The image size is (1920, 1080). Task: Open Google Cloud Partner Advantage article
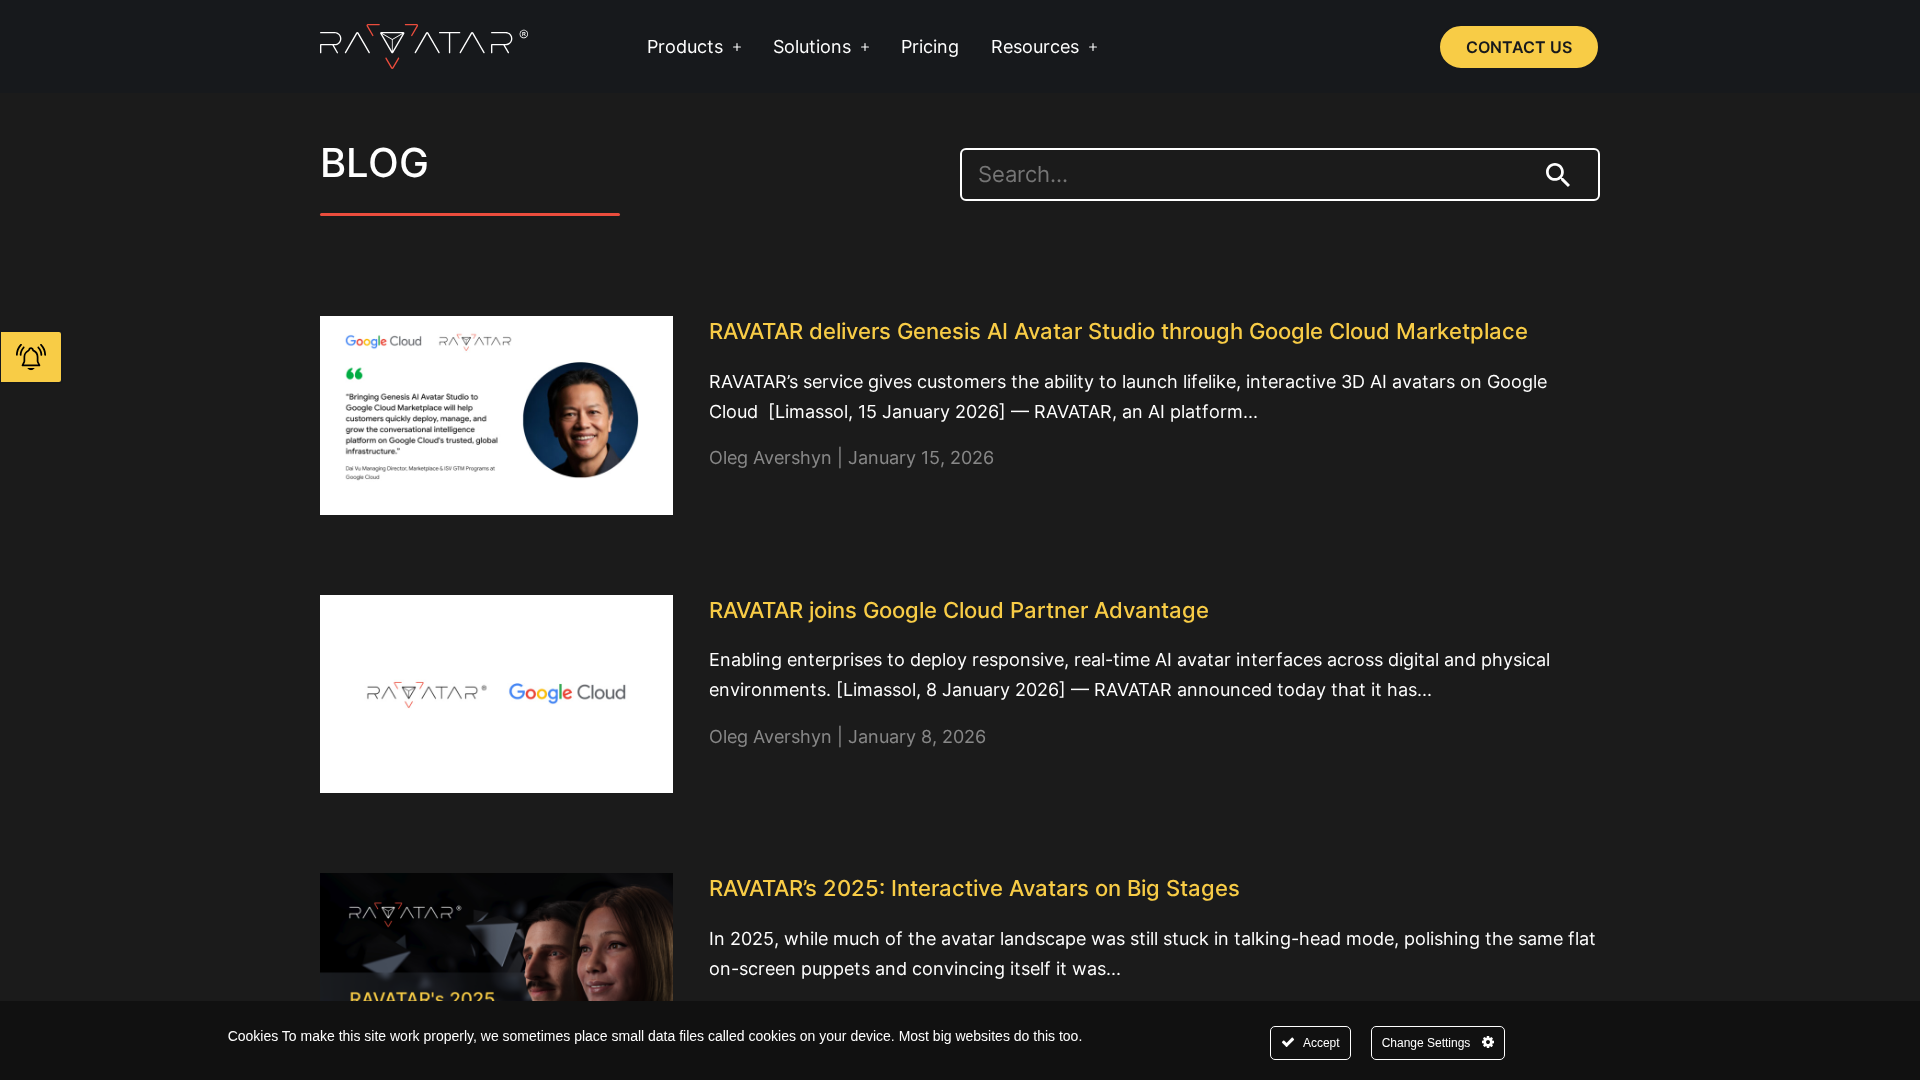958,610
